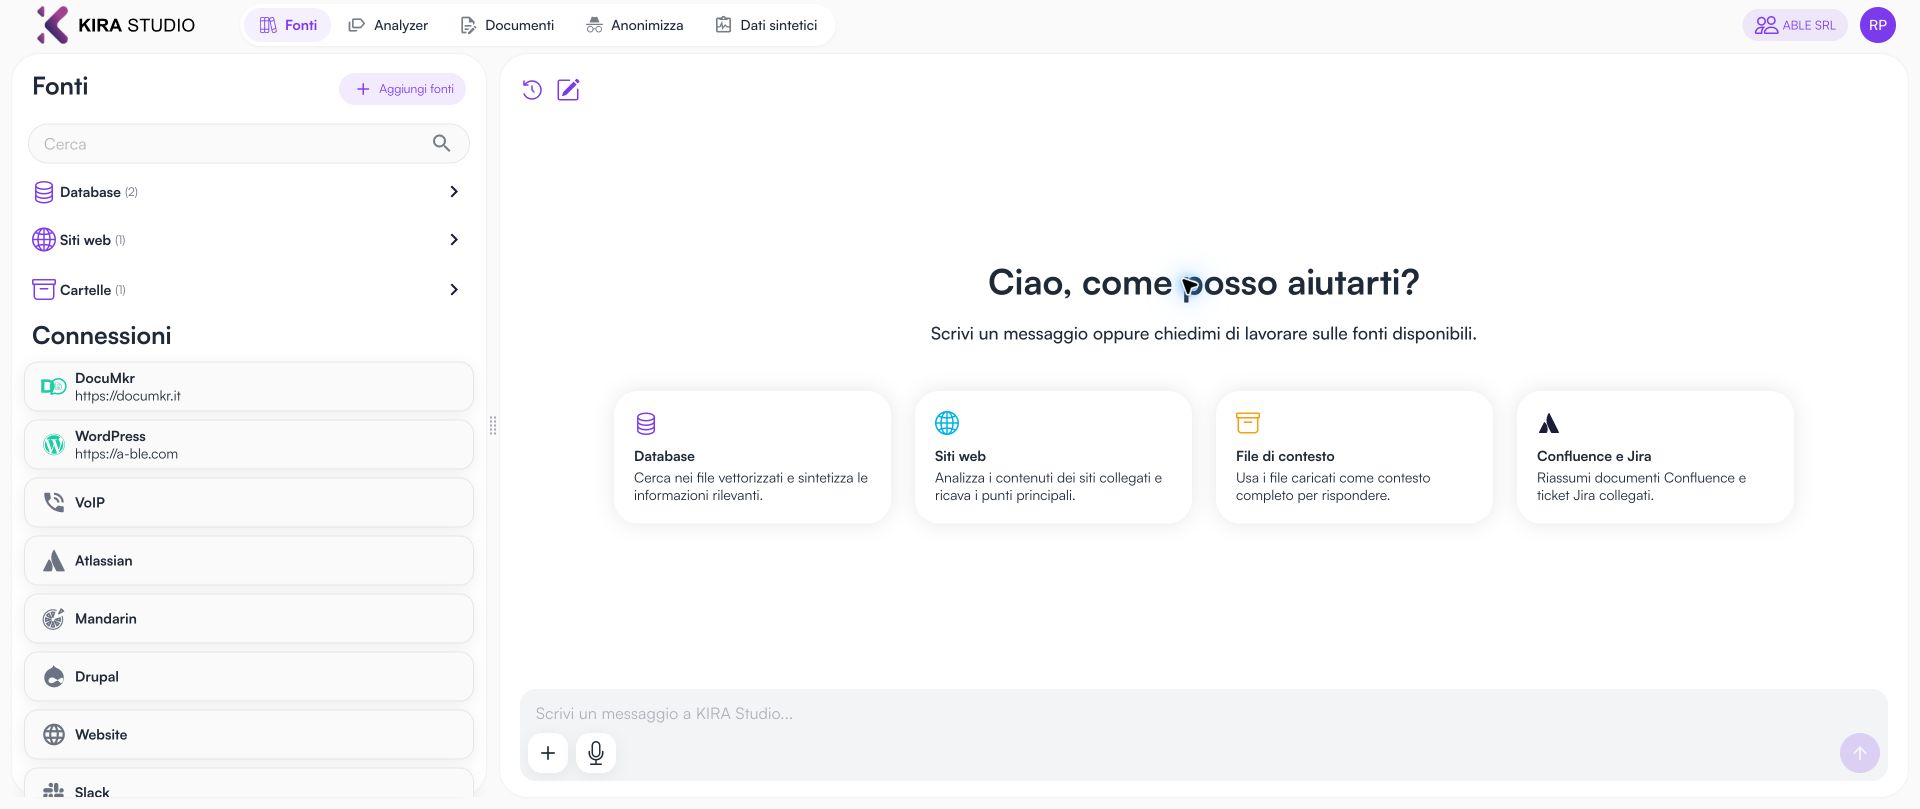1920x809 pixels.
Task: Click the Atlassian connection label
Action: tap(104, 561)
